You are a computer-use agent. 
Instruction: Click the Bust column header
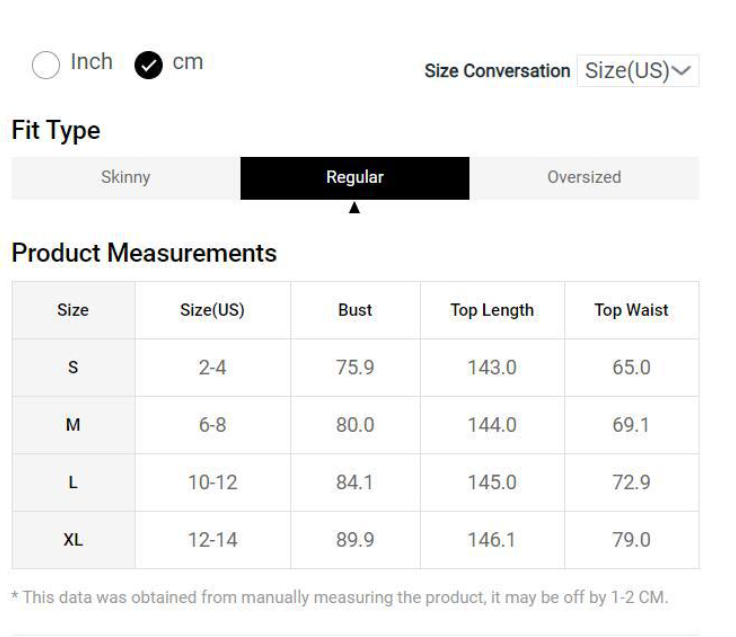[x=355, y=310]
